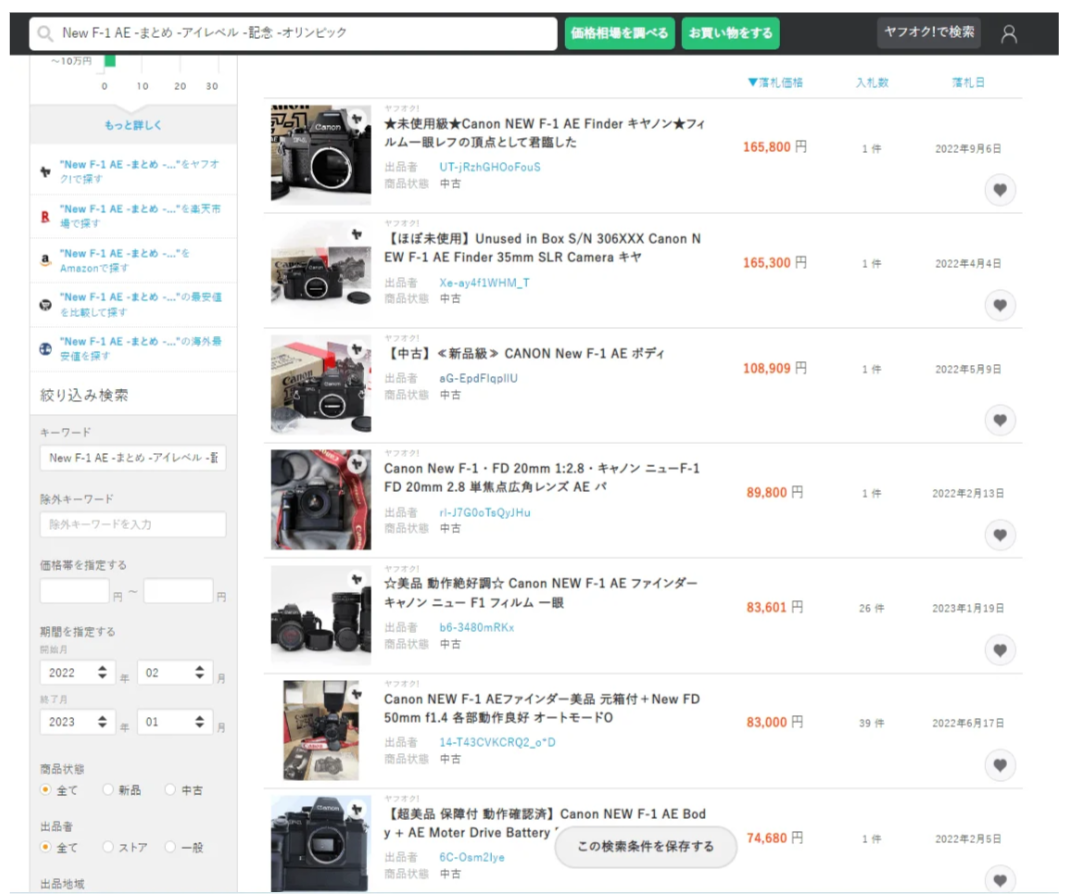This screenshot has height=895, width=1066.
Task: Open the user account icon
Action: [x=1009, y=33]
